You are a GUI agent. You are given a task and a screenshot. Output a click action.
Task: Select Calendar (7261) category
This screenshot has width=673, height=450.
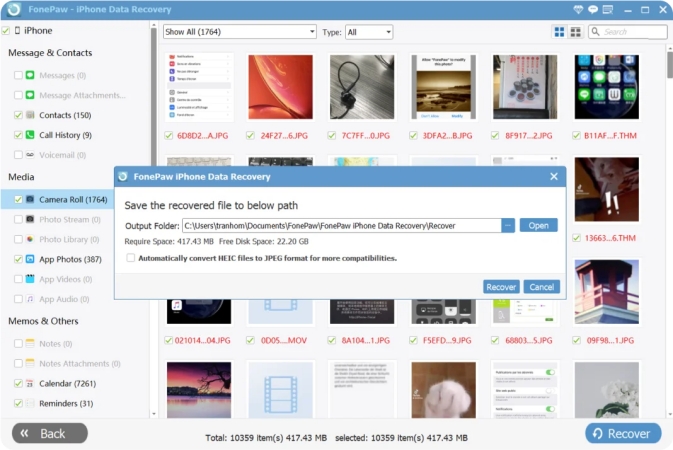[67, 383]
